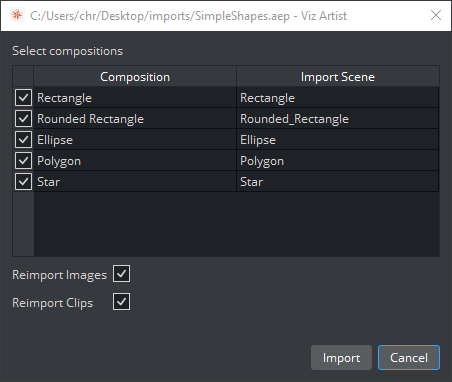The height and width of the screenshot is (382, 452).
Task: Click the Import button
Action: pyautogui.click(x=341, y=358)
